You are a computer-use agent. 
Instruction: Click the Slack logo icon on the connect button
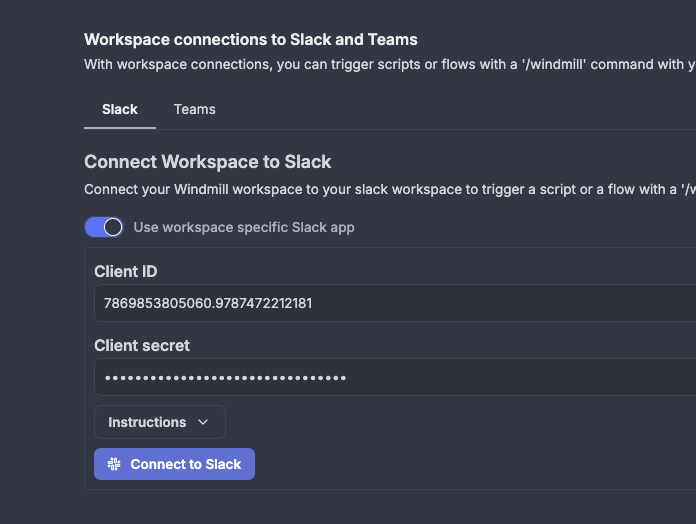(x=114, y=464)
